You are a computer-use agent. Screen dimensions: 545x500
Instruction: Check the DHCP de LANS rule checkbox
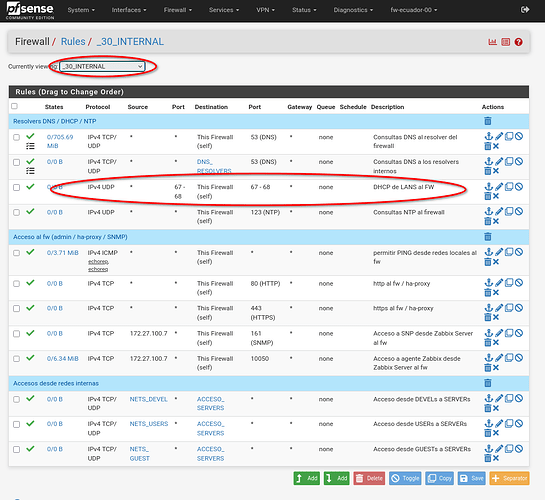click(16, 188)
